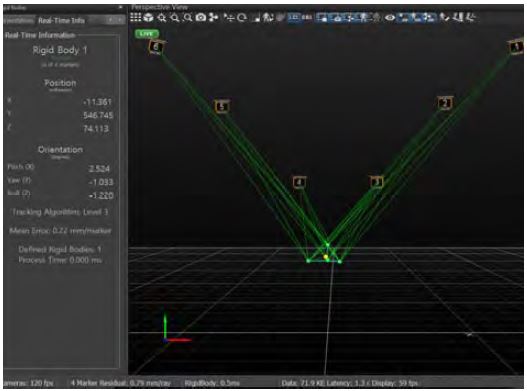Click the connected-nodes icon beside the camera icon
The width and height of the screenshot is (527, 391).
[213, 17]
